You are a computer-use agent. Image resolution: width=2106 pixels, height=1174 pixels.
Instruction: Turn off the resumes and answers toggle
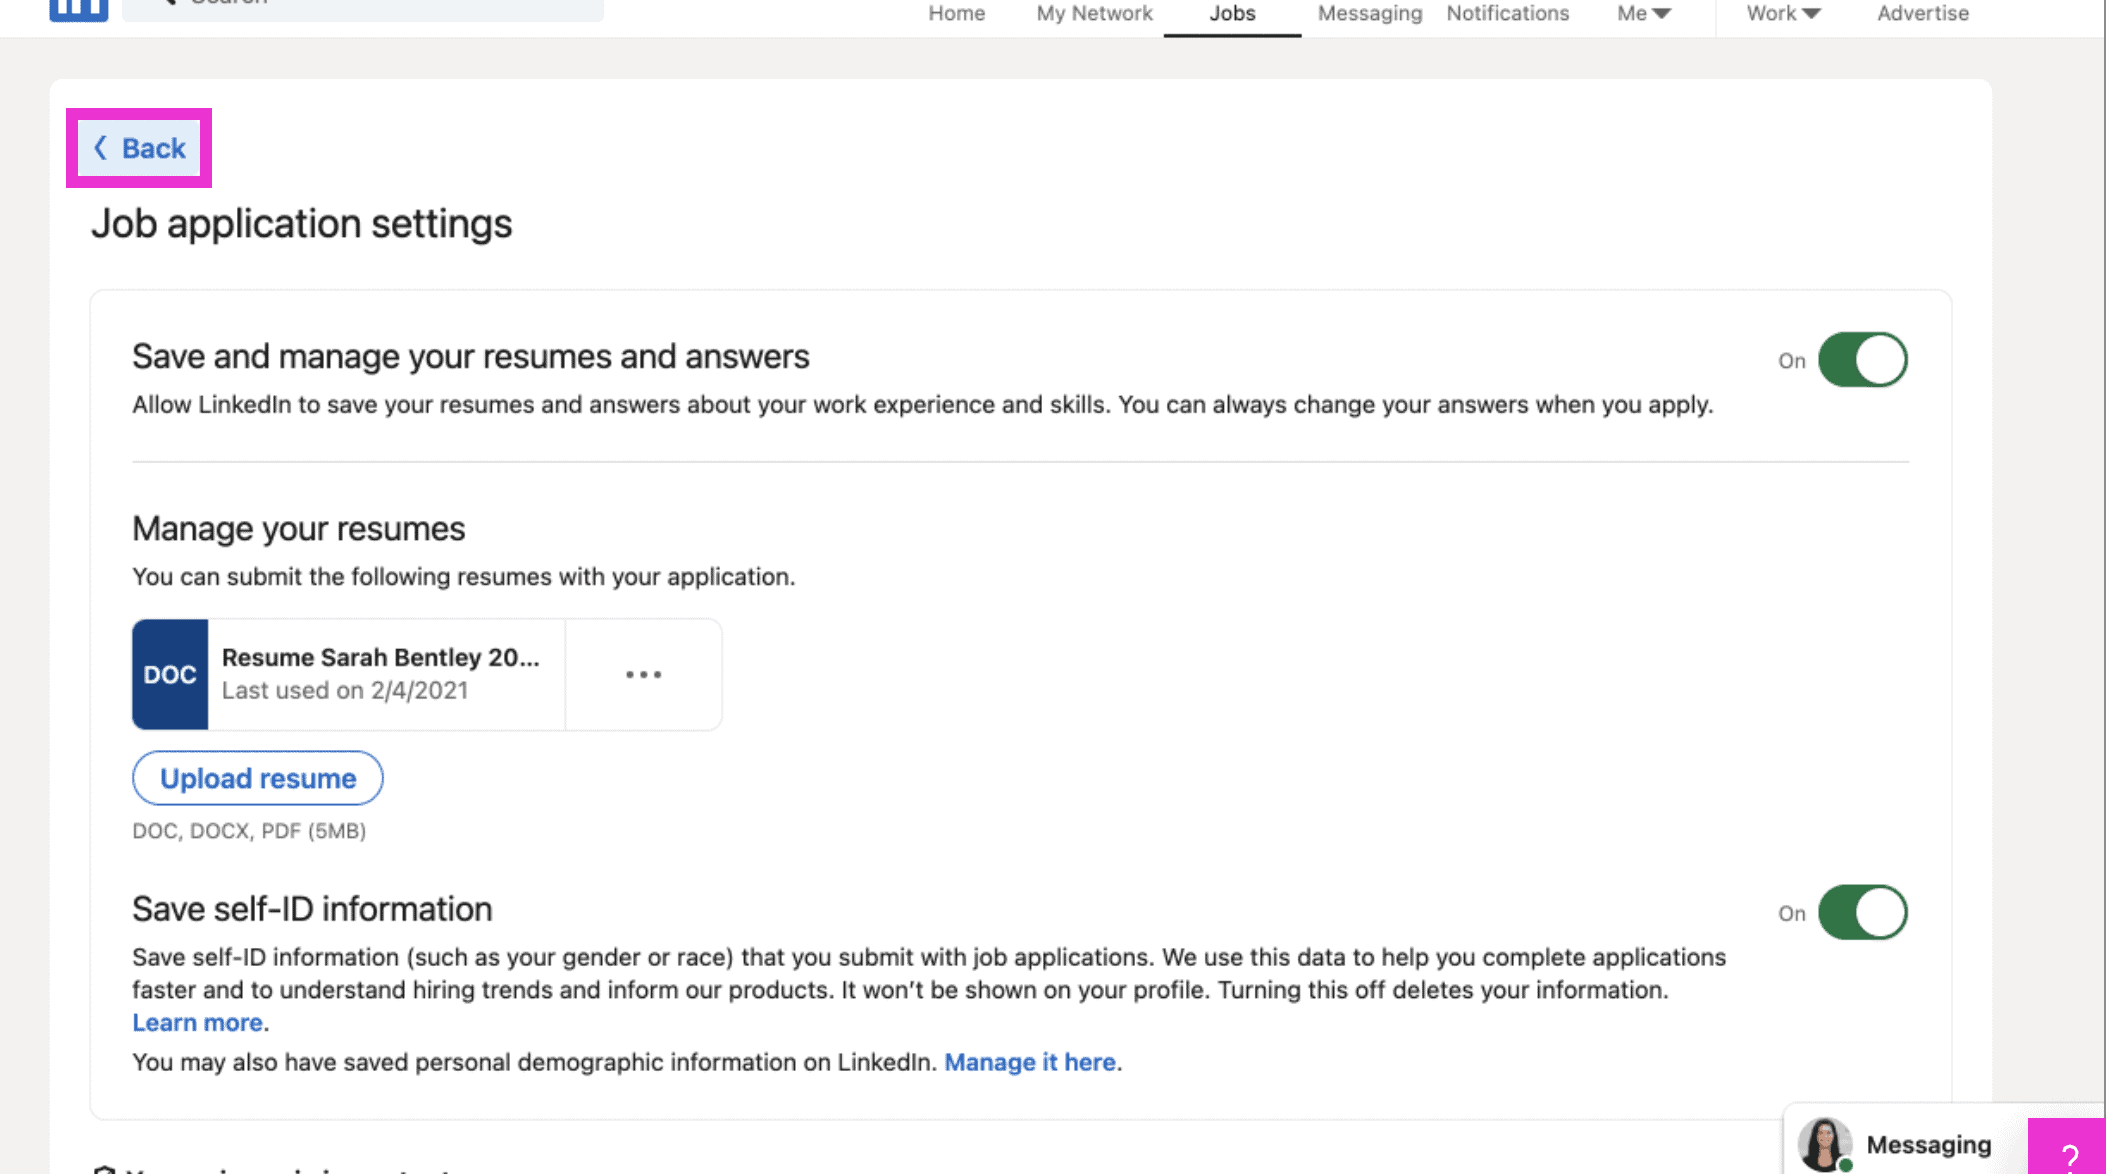point(1861,359)
